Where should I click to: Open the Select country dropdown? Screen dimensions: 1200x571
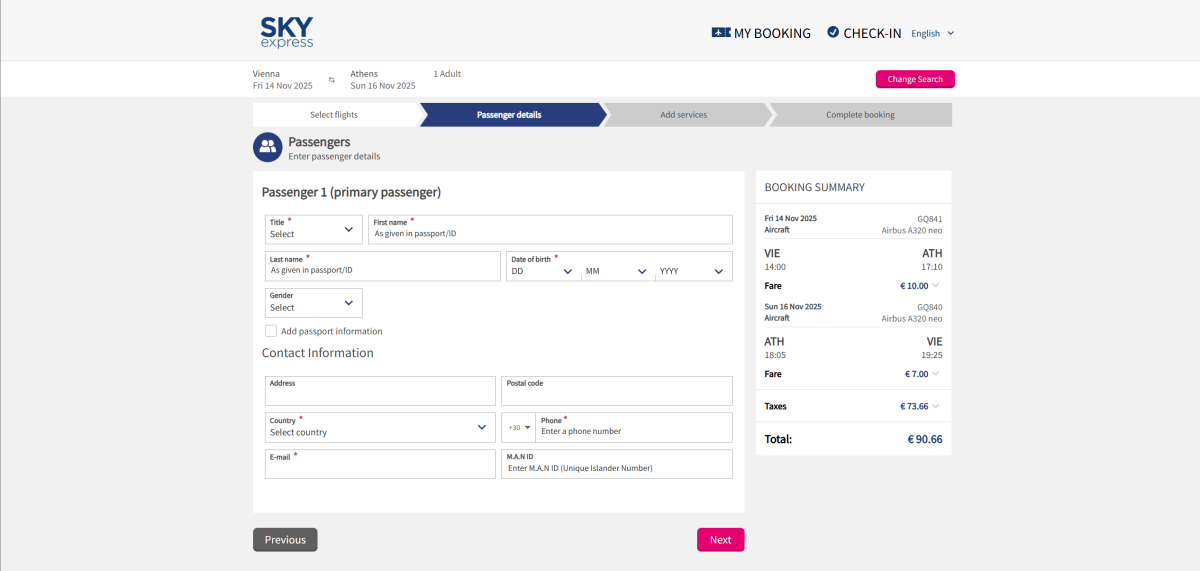[x=380, y=427]
